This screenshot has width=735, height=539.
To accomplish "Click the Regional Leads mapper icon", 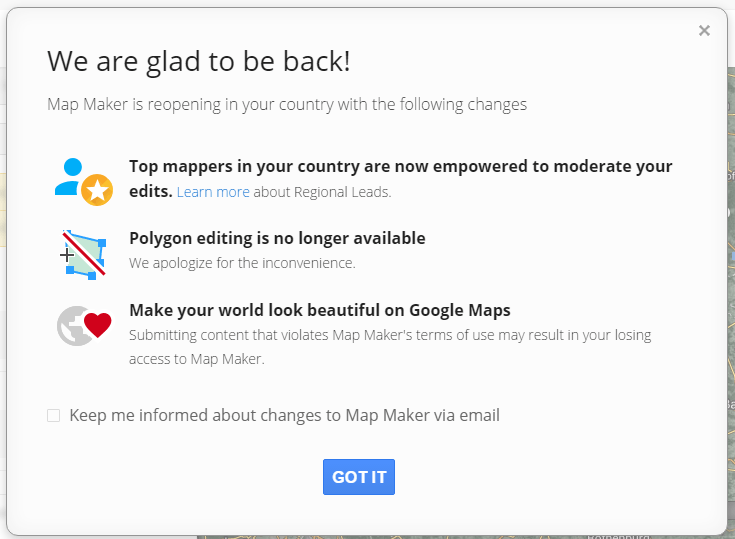I will pyautogui.click(x=83, y=180).
